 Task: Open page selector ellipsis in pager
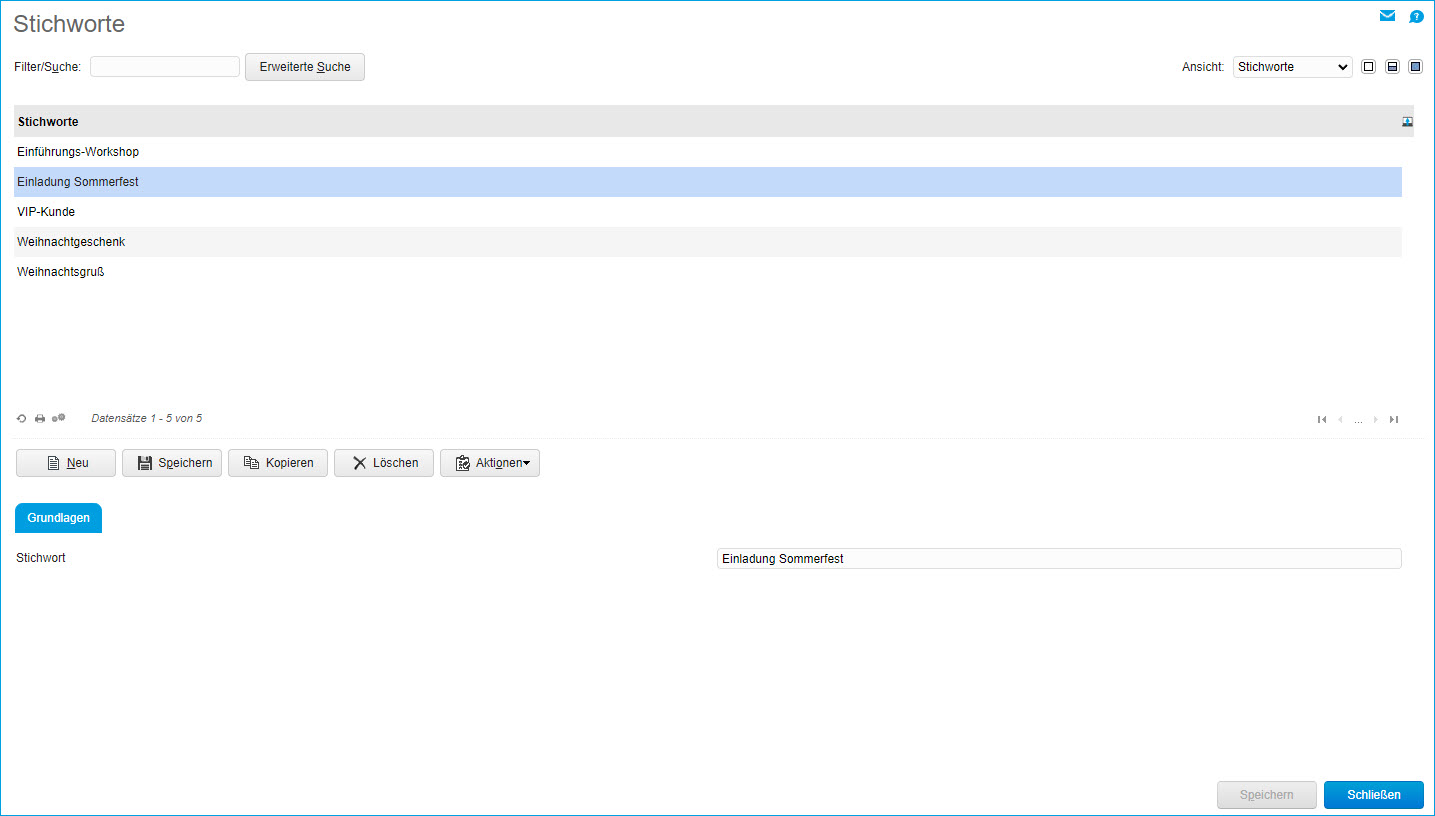tap(1358, 421)
